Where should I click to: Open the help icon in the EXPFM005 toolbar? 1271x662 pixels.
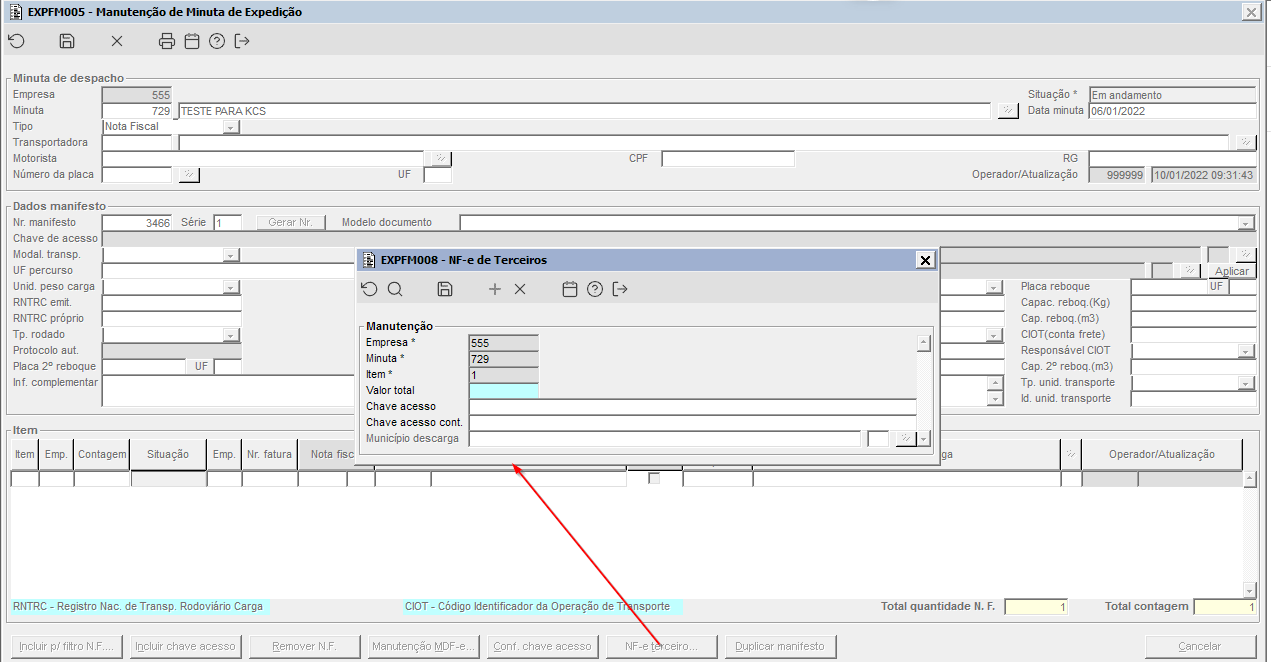click(217, 41)
